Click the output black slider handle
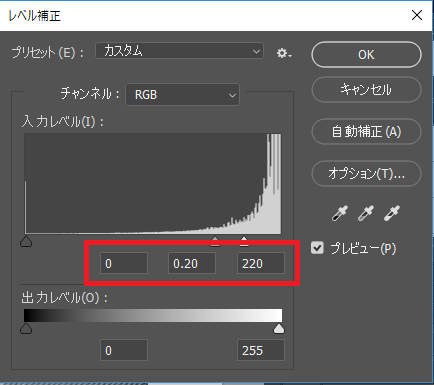434x385 pixels. (26, 328)
